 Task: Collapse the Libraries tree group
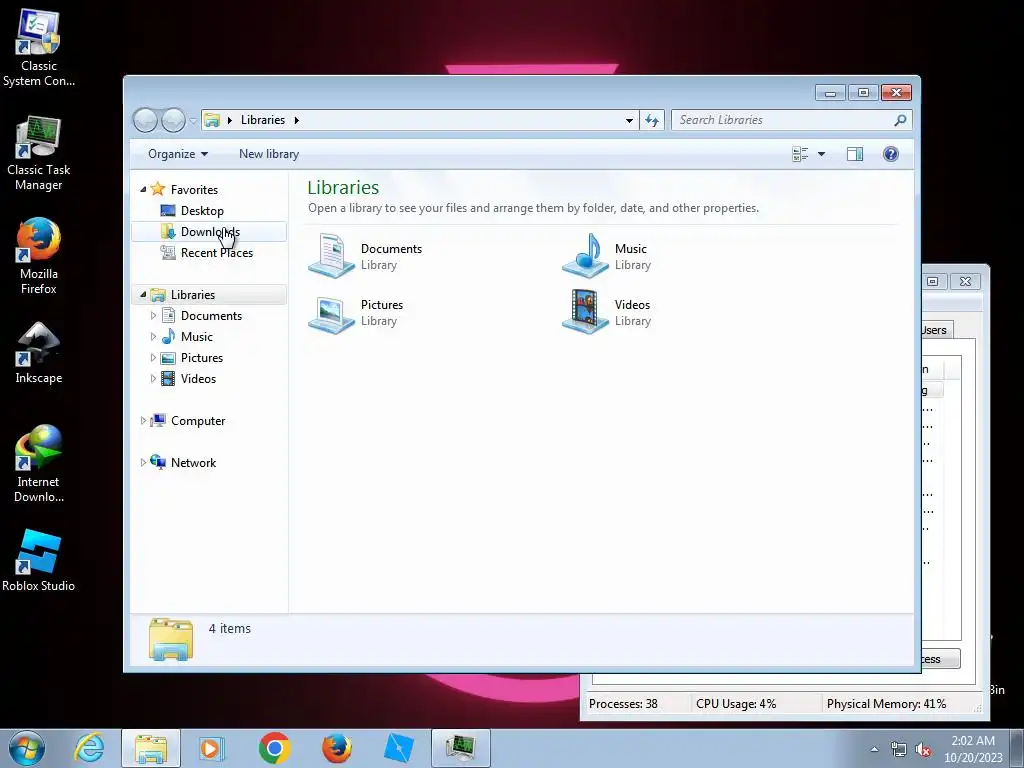[143, 295]
